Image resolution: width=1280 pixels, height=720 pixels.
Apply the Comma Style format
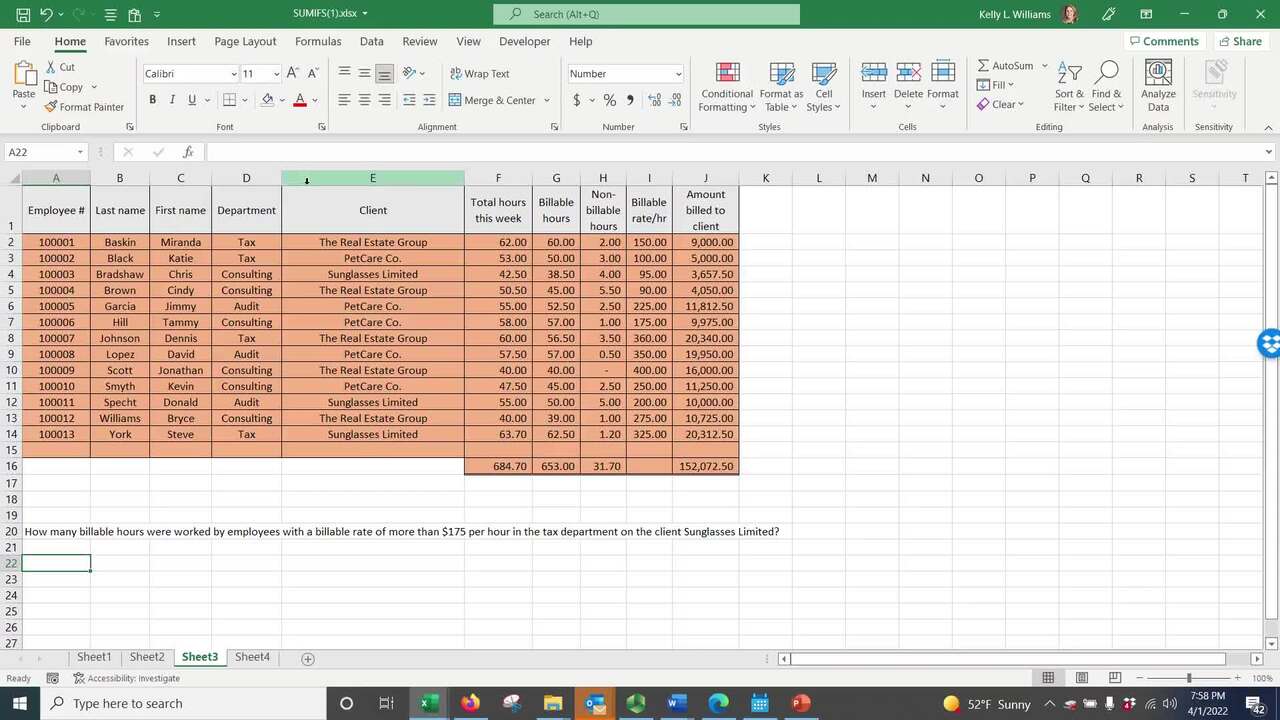click(630, 100)
